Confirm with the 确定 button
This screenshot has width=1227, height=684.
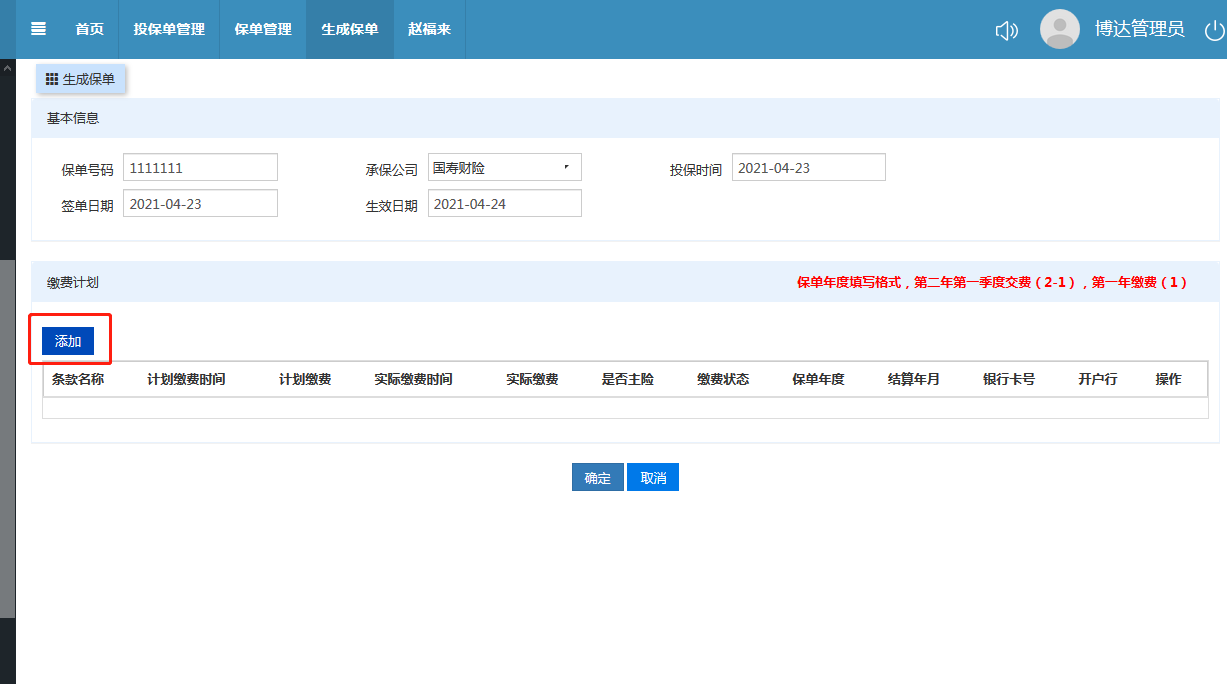597,478
